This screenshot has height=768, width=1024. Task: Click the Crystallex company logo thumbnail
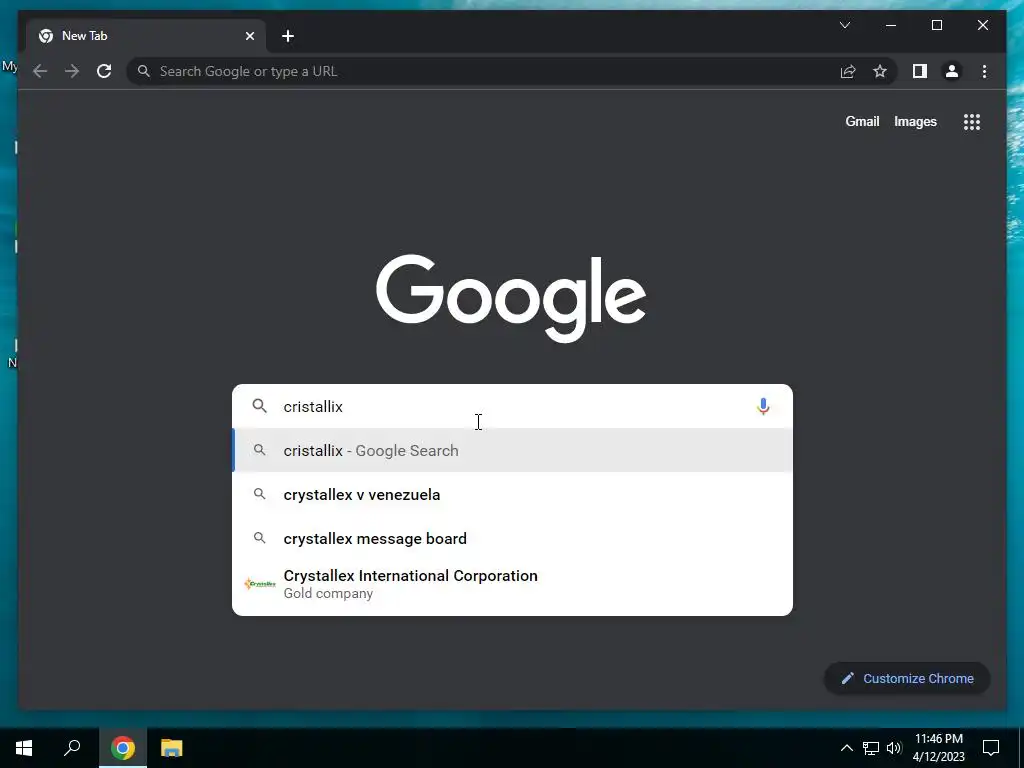click(260, 584)
